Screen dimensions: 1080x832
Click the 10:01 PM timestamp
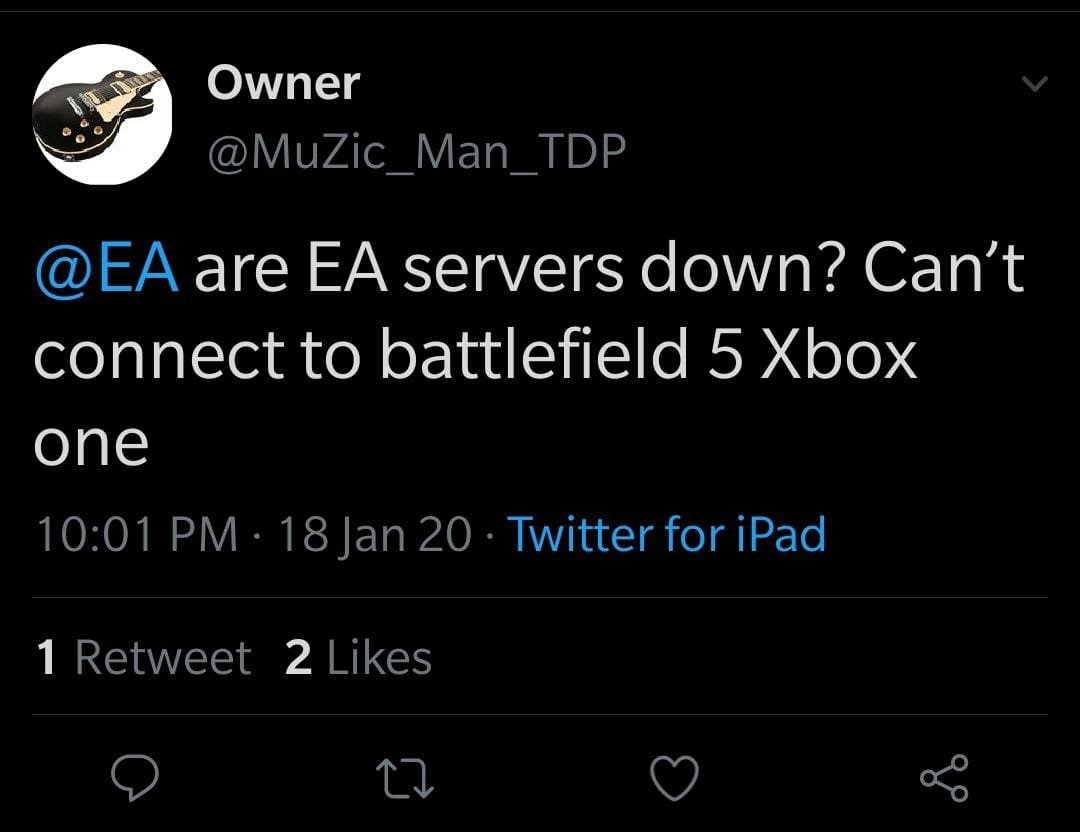tap(136, 534)
